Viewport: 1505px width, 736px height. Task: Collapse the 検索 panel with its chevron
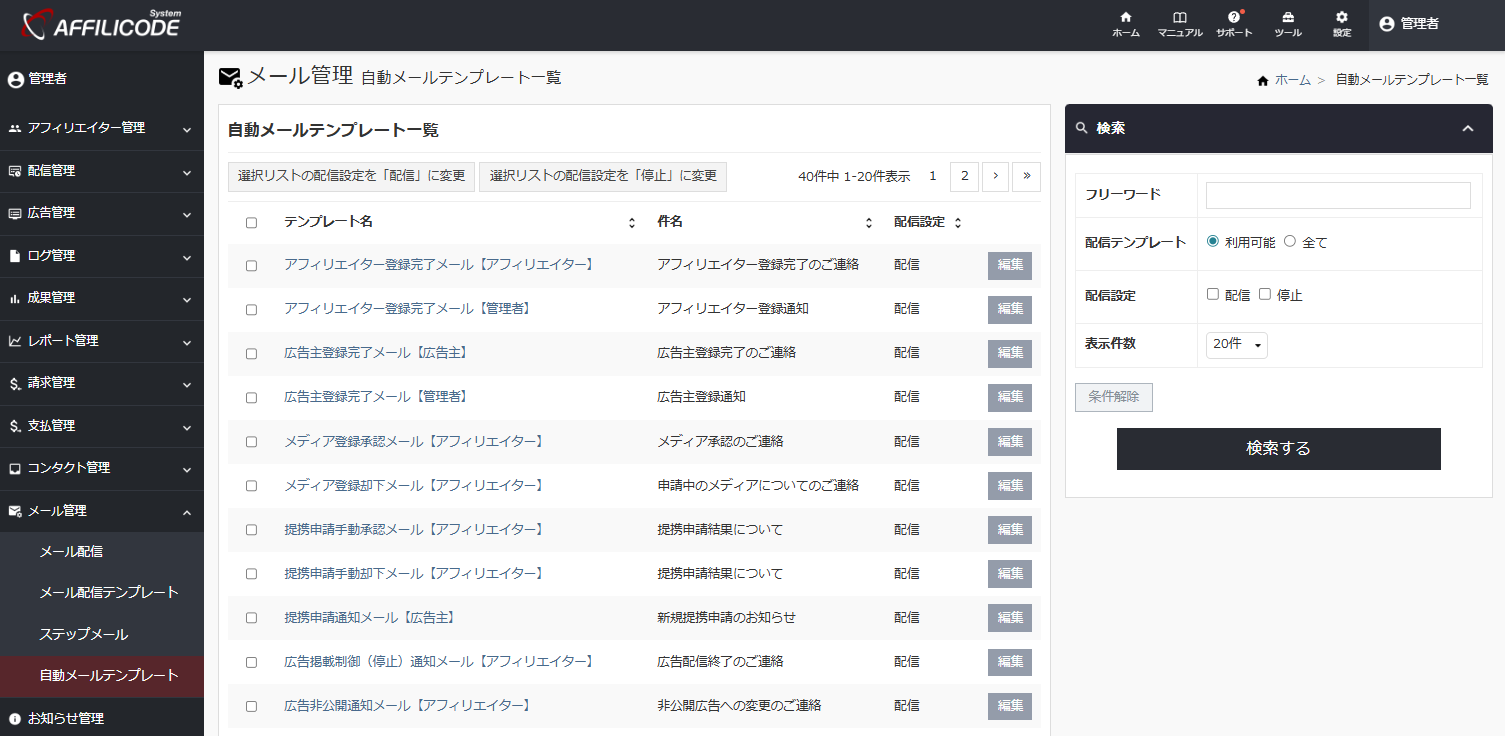coord(1468,128)
